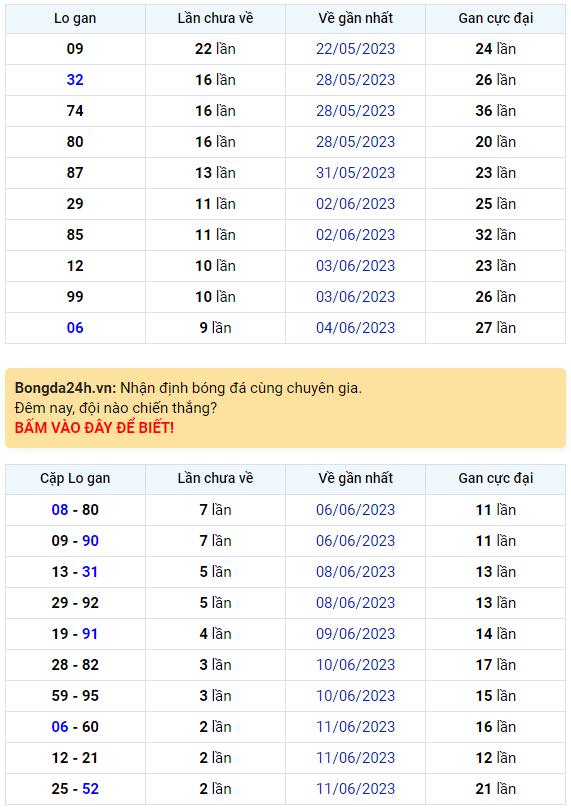
Task: Select lo gan number 06 in first table
Action: [75, 328]
